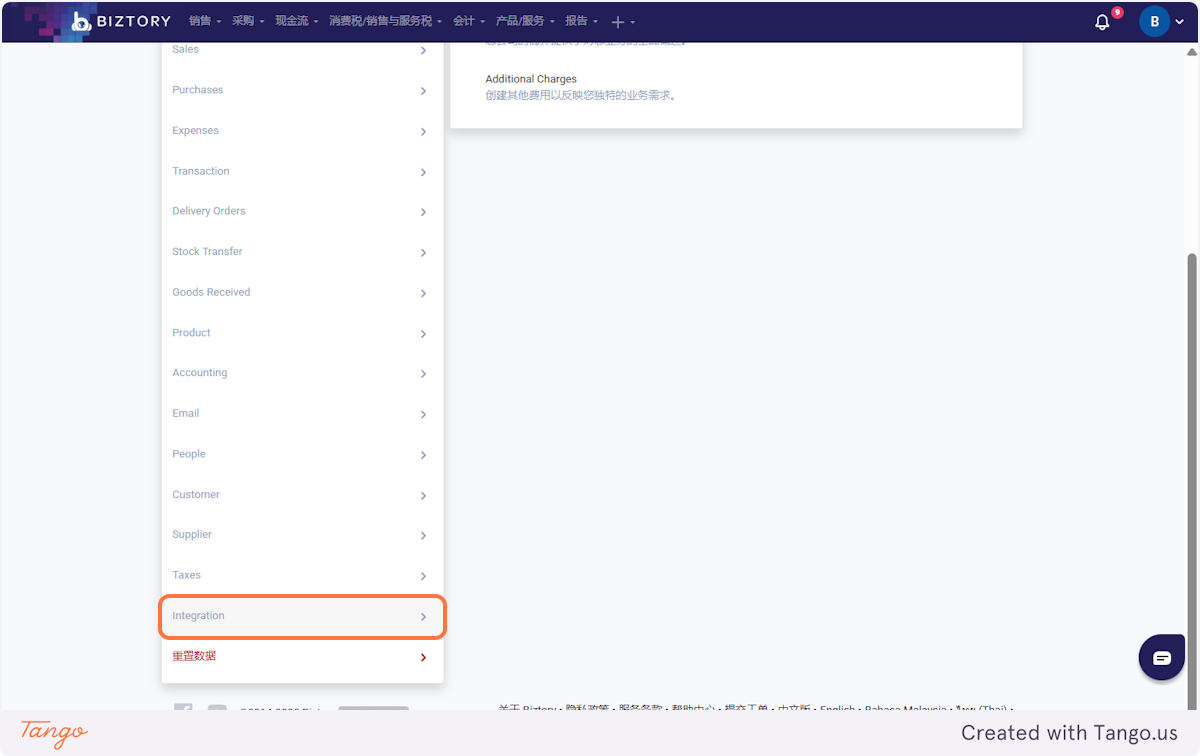
Task: Select the Stock Transfer label
Action: (x=207, y=252)
